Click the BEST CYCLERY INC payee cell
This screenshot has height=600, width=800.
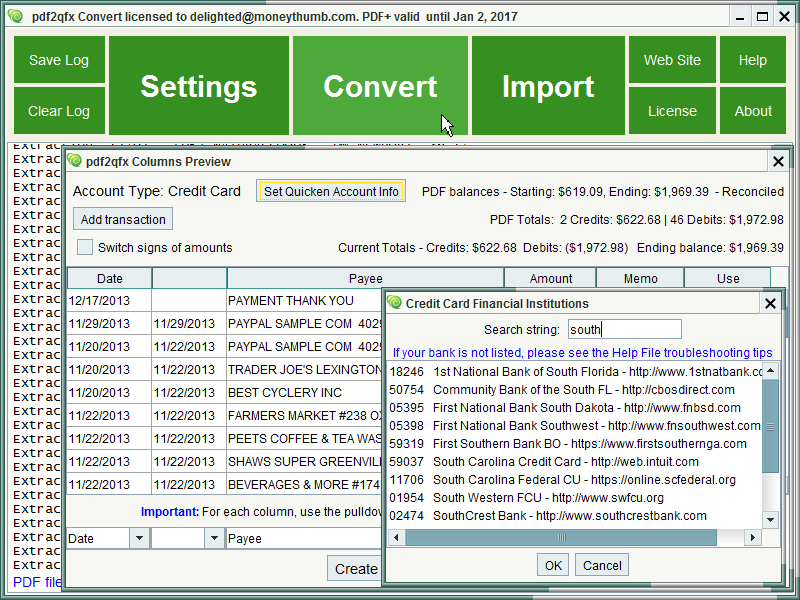(305, 392)
